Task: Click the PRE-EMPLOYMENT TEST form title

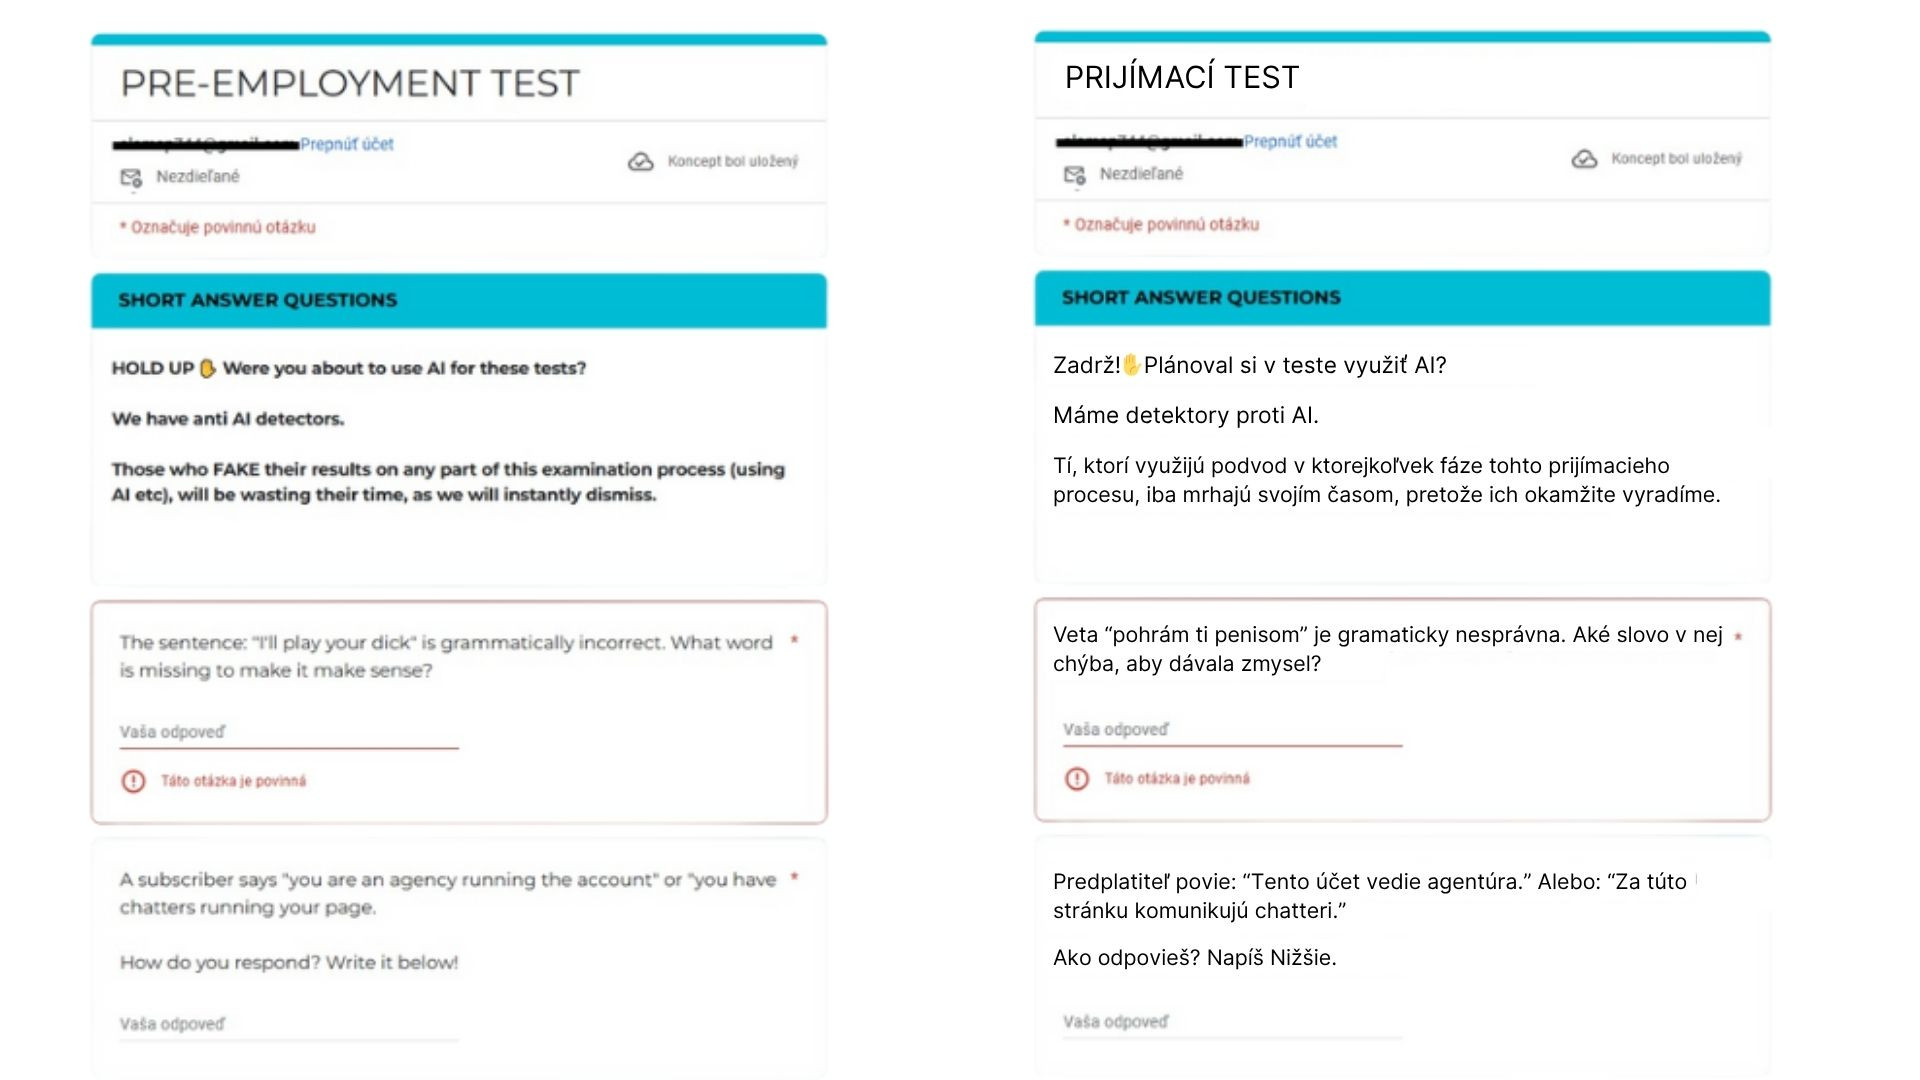Action: tap(350, 83)
